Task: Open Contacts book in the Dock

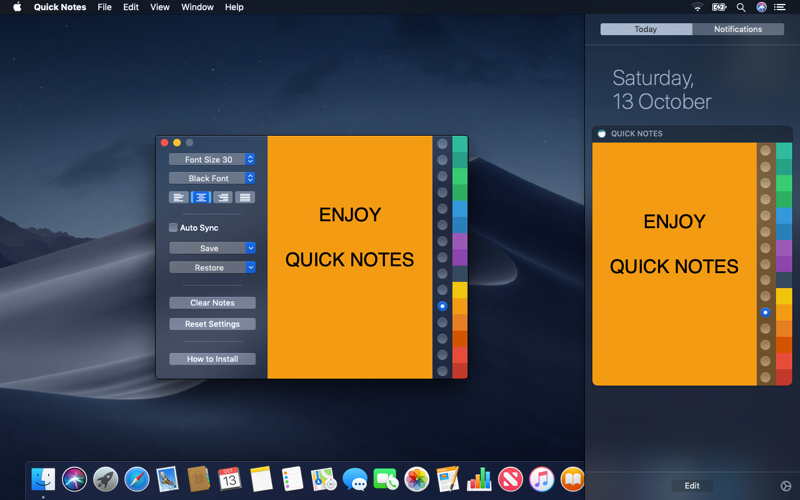Action: pos(198,479)
